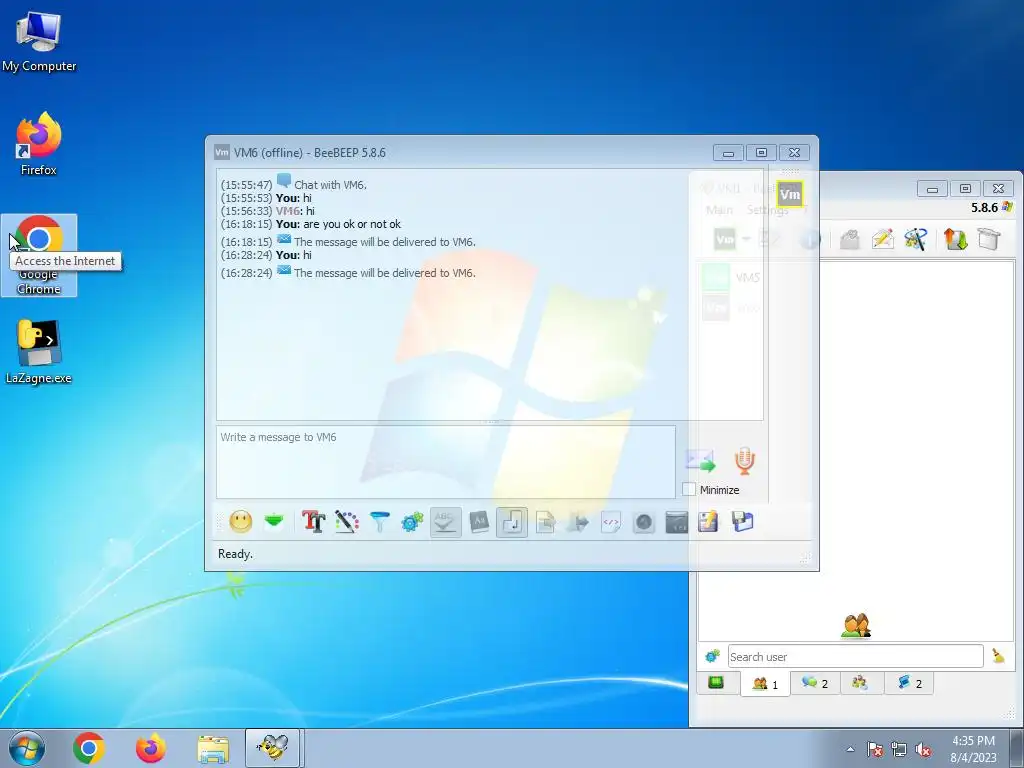
Task: Click the send file document icon
Action: 545,522
